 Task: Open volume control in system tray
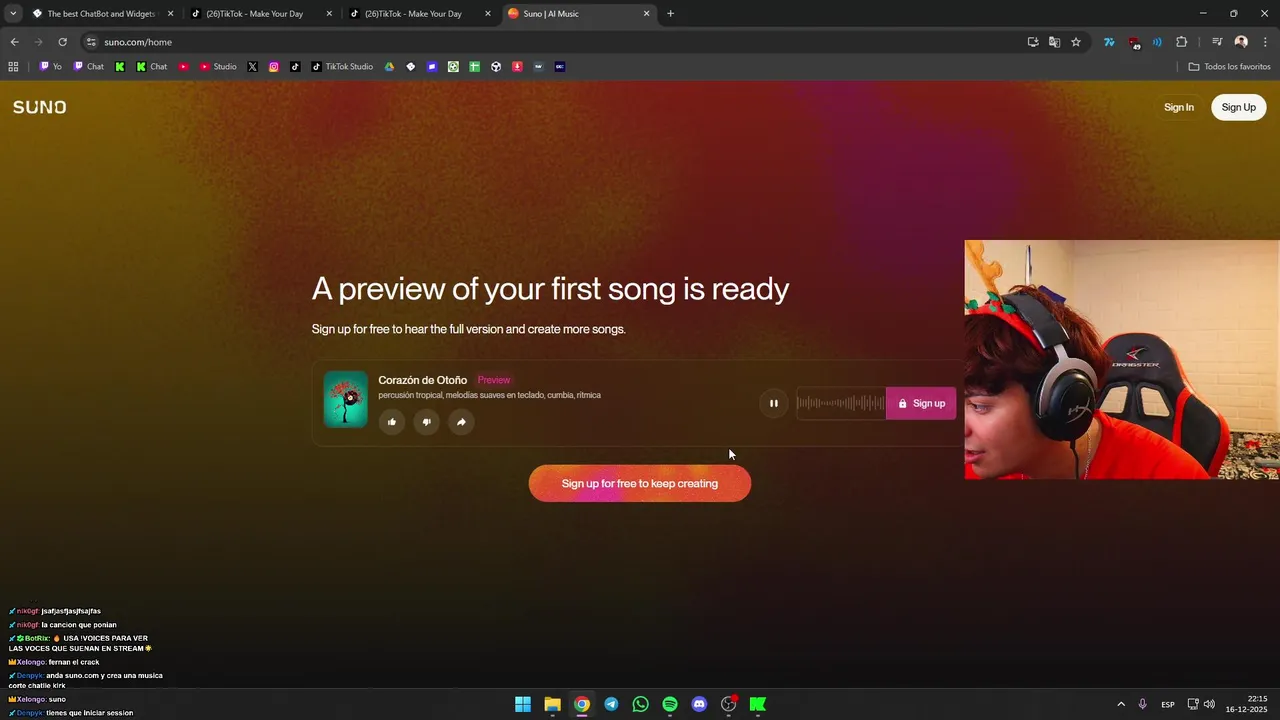1209,704
